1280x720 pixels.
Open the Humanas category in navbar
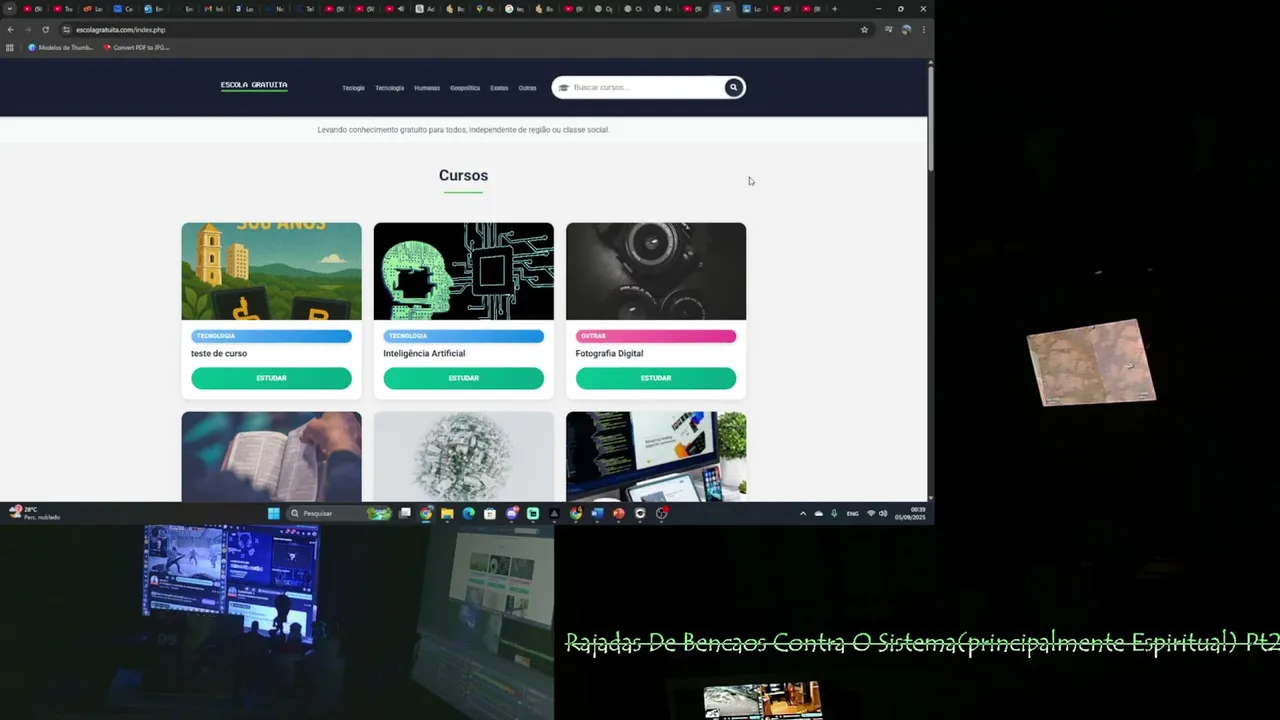(x=427, y=88)
